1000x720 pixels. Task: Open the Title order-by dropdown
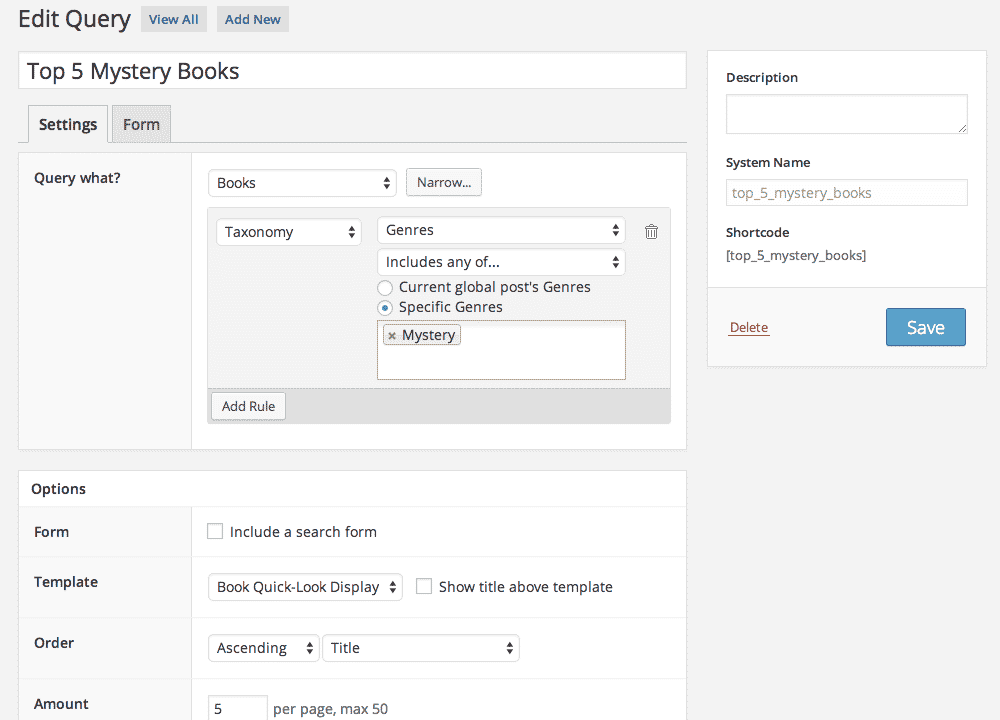click(x=421, y=648)
